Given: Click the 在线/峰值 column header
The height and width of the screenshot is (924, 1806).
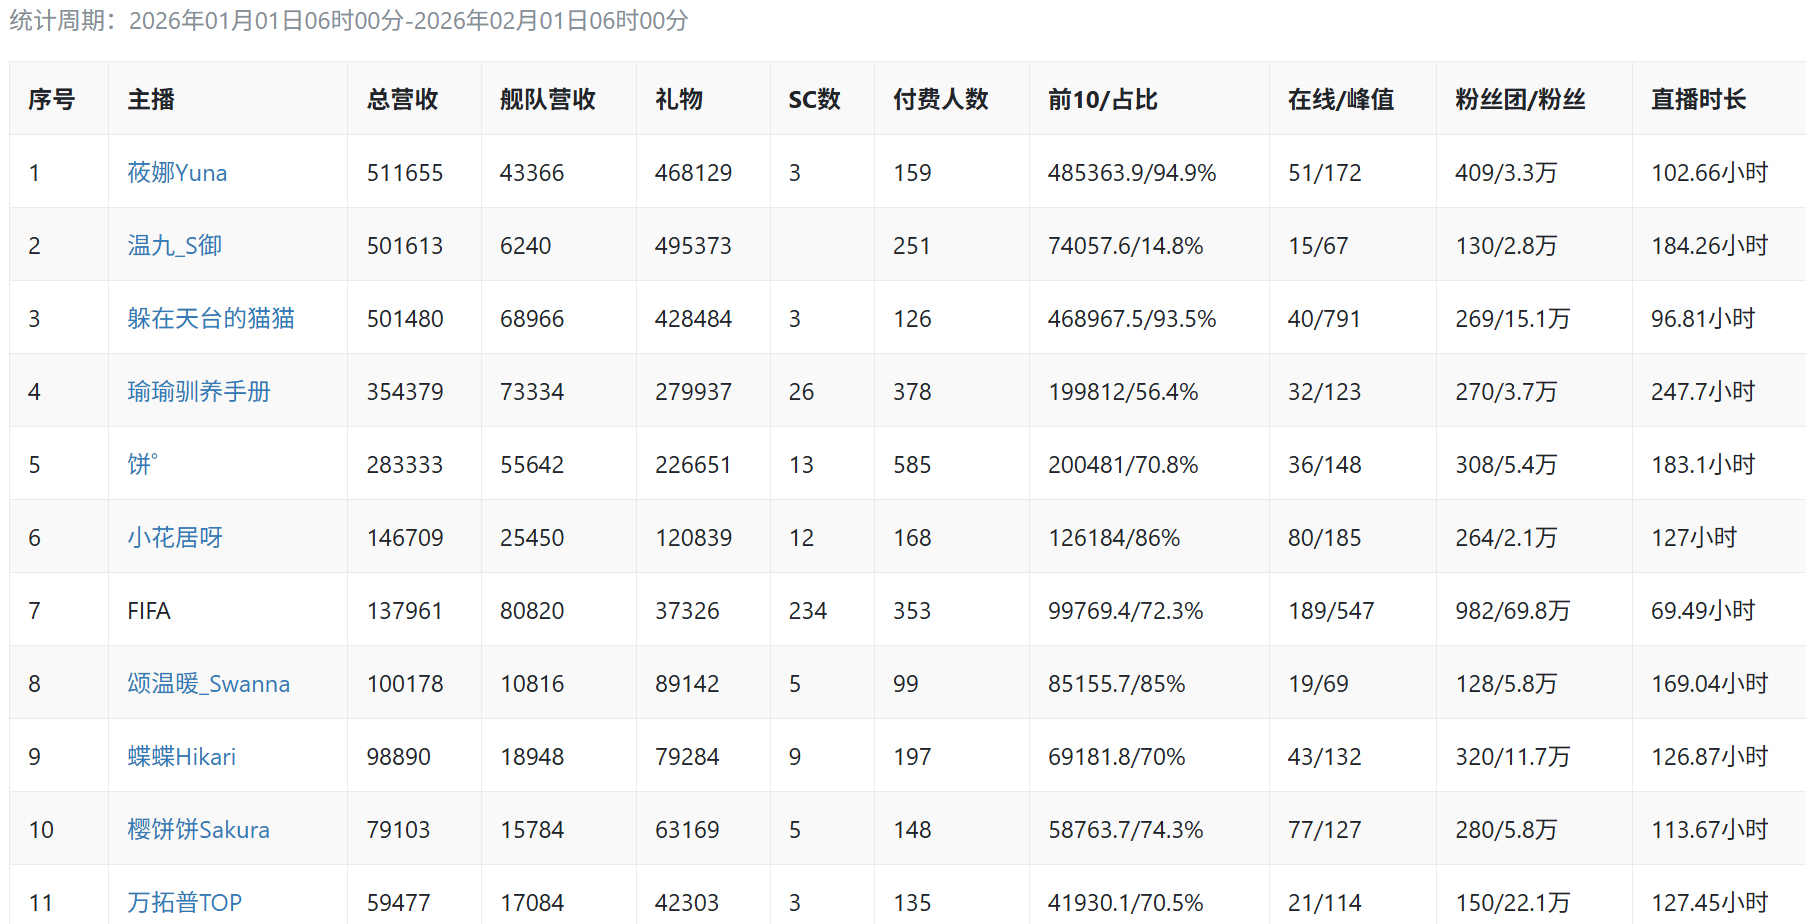Looking at the screenshot, I should point(1340,99).
